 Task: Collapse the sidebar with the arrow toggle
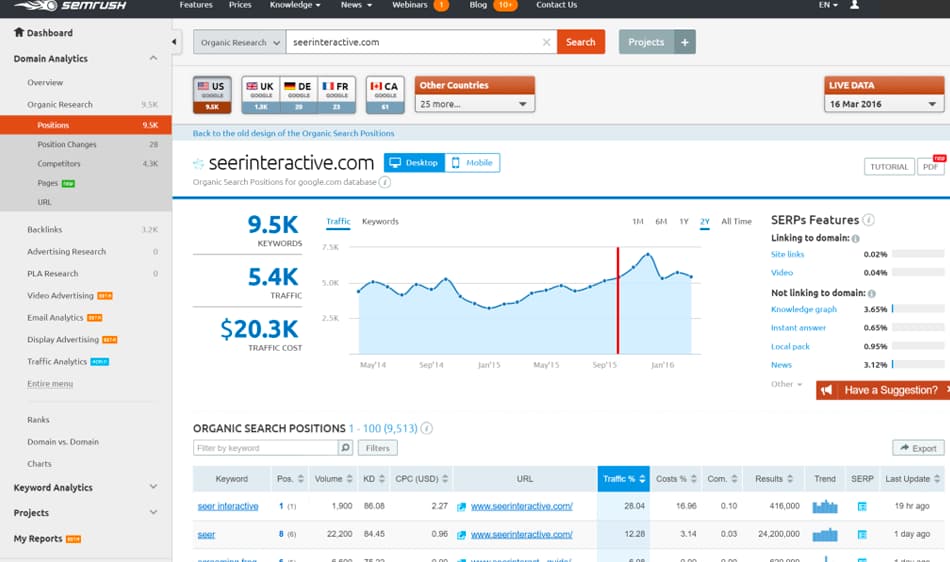(174, 42)
